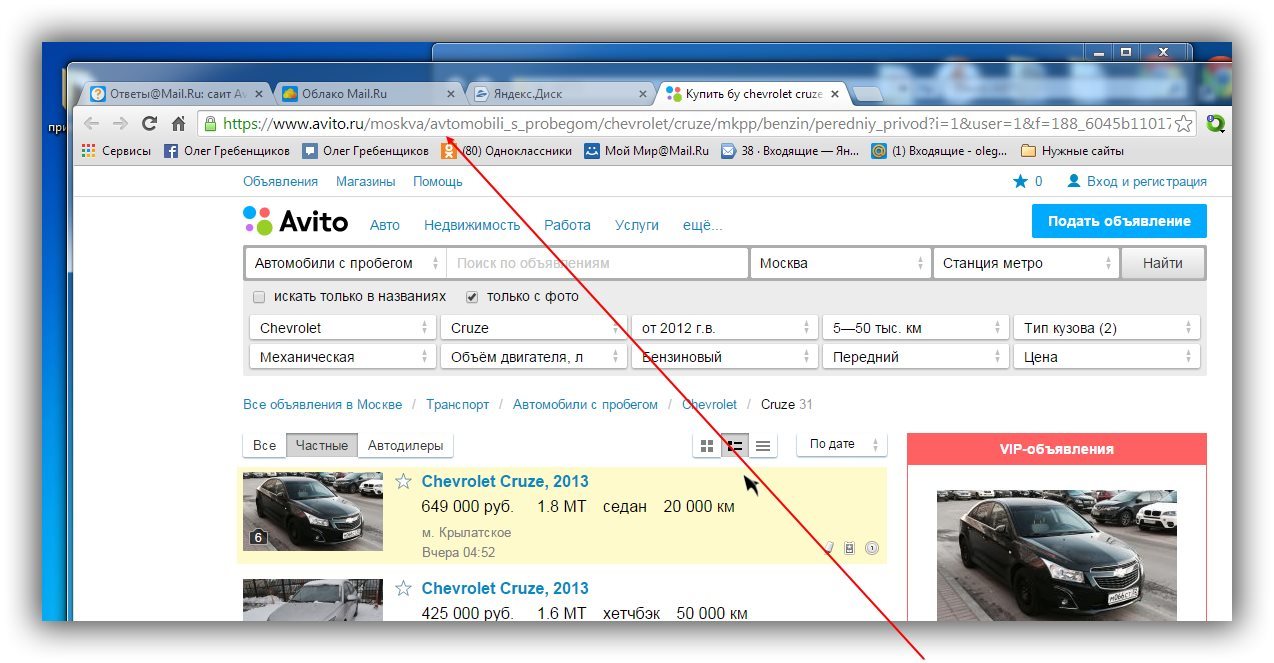Open the first Олег Гребенщиков Facebook bookmark
The height and width of the screenshot is (663, 1274).
click(227, 151)
